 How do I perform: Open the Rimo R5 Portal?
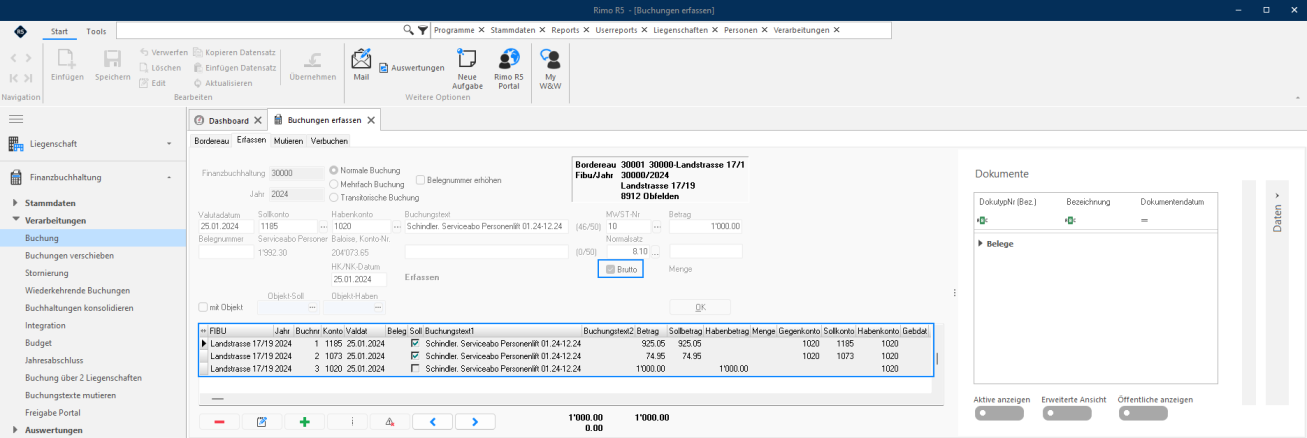[x=510, y=69]
